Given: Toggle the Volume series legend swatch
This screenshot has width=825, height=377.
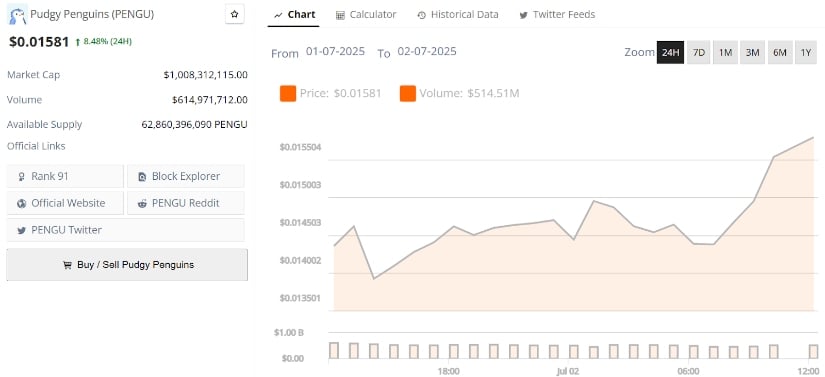Looking at the screenshot, I should tap(408, 94).
